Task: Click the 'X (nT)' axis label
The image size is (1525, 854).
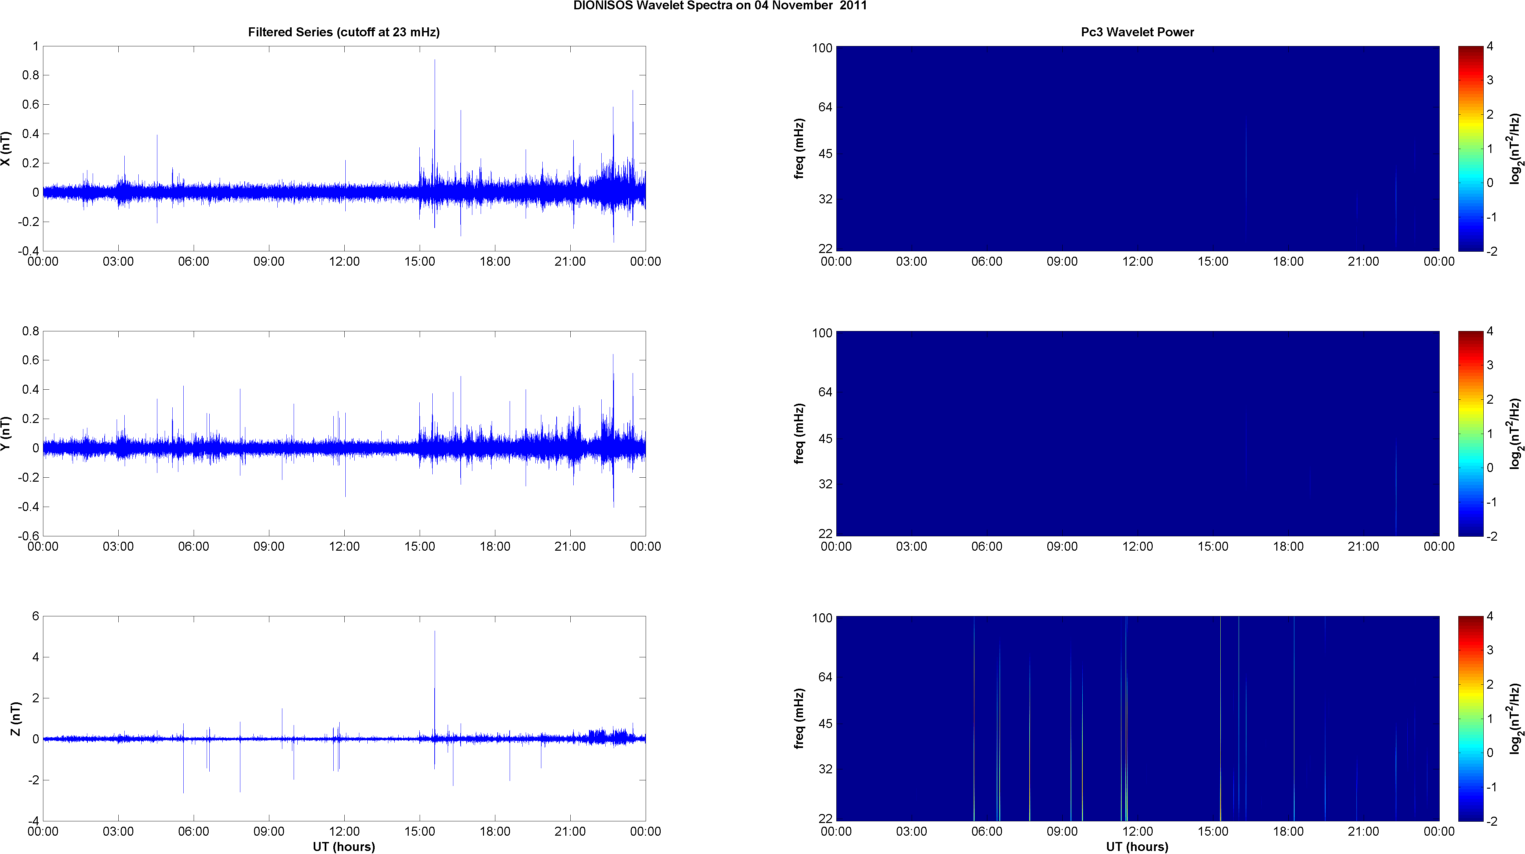Action: 7,149
